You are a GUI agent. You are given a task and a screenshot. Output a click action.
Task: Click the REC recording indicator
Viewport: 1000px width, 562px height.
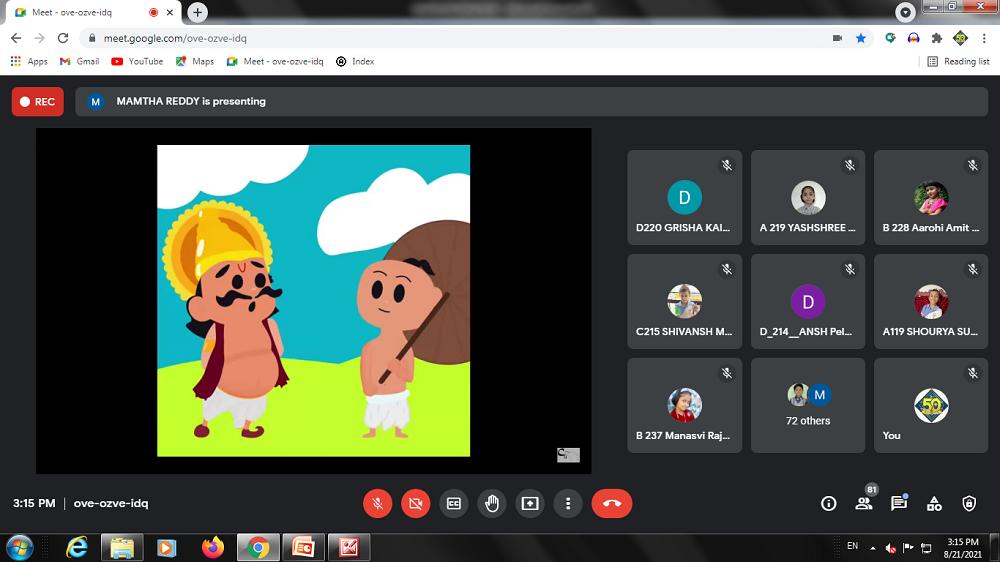[x=37, y=101]
